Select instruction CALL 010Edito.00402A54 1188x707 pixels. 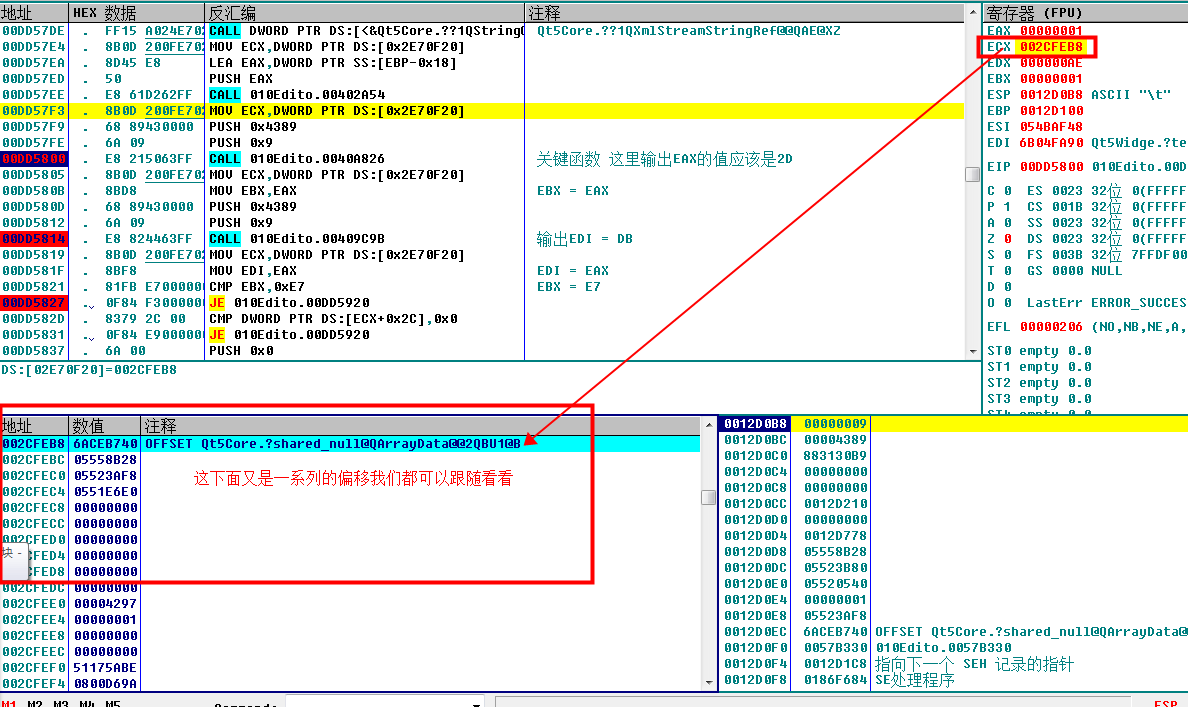[x=297, y=95]
